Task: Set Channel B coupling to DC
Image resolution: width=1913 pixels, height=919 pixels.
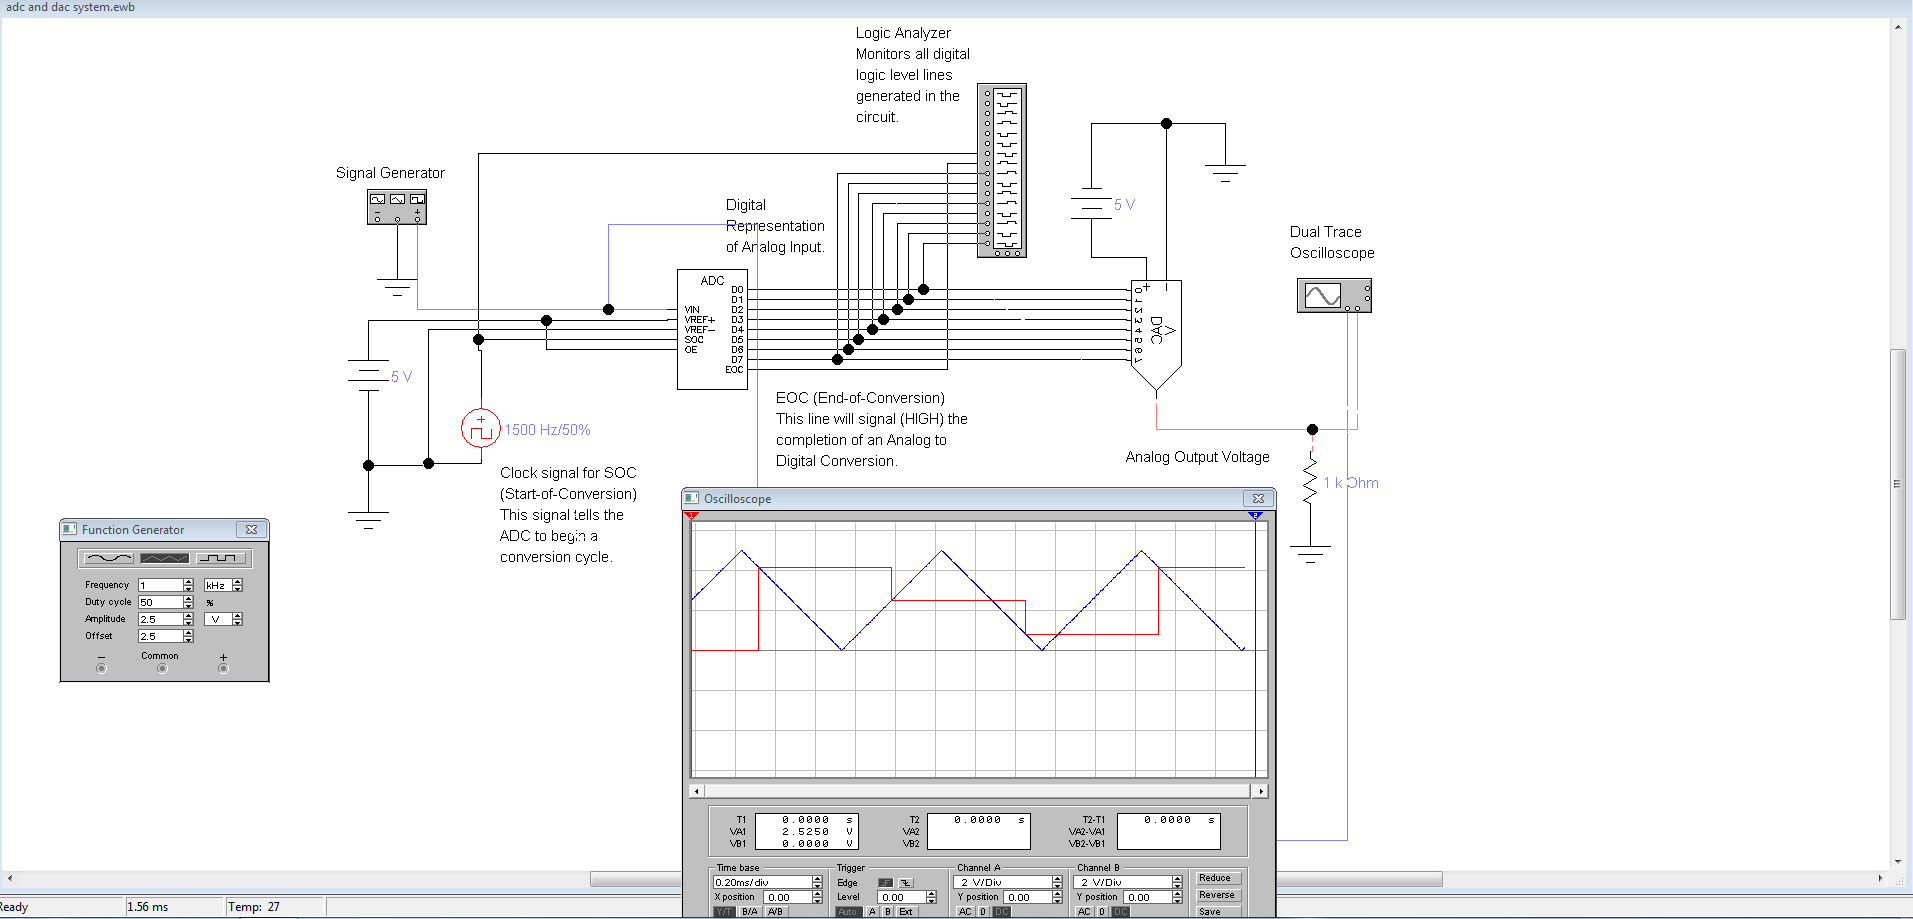Action: tap(1121, 911)
